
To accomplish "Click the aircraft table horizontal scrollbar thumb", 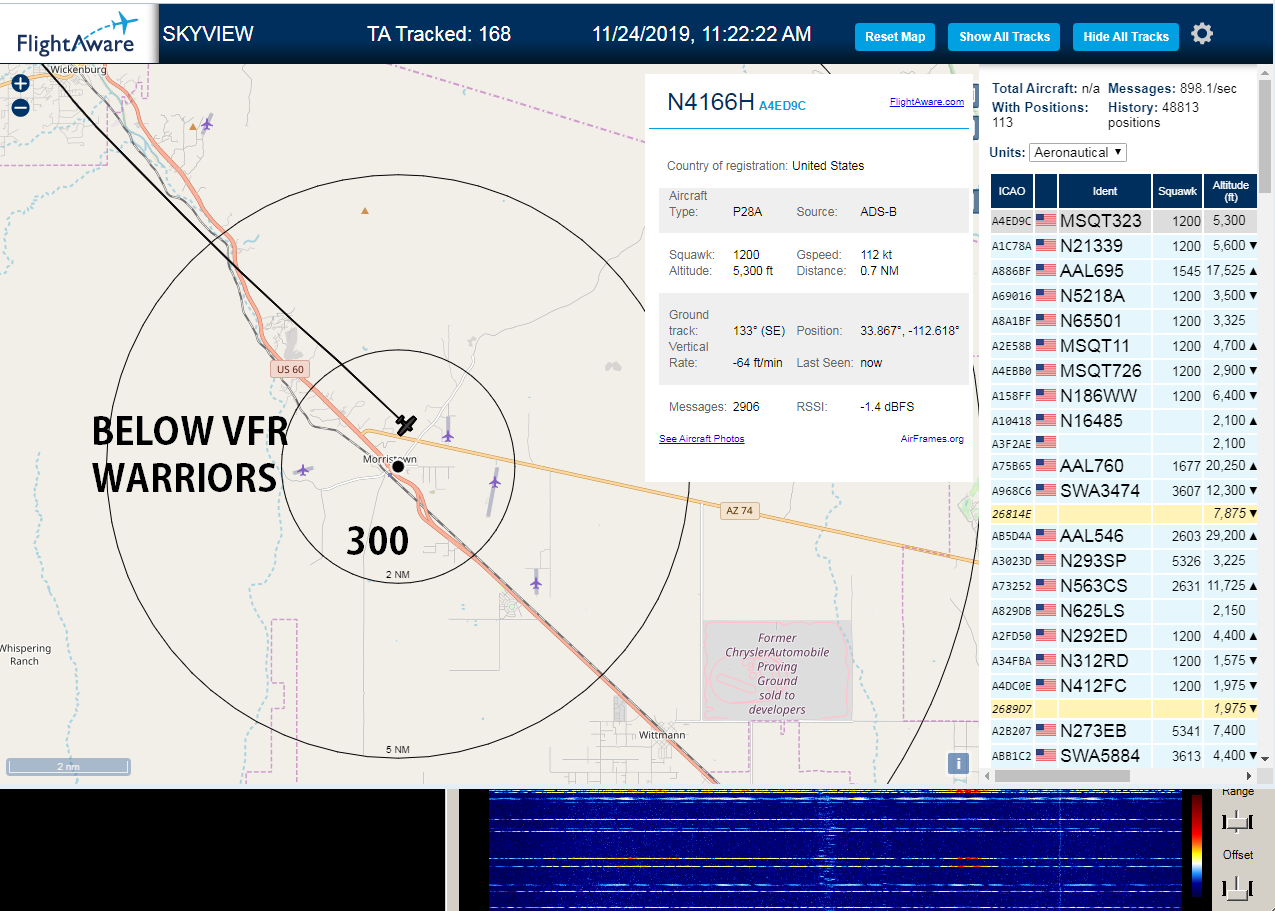I will [1062, 775].
